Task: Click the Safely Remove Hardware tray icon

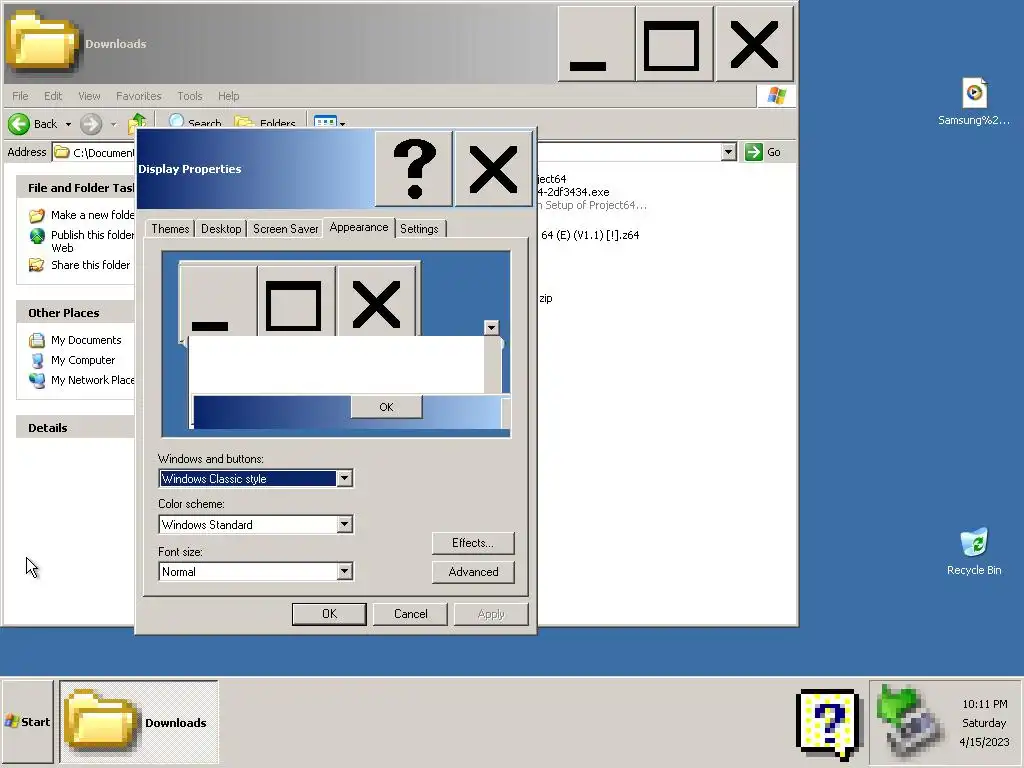Action: click(x=908, y=722)
